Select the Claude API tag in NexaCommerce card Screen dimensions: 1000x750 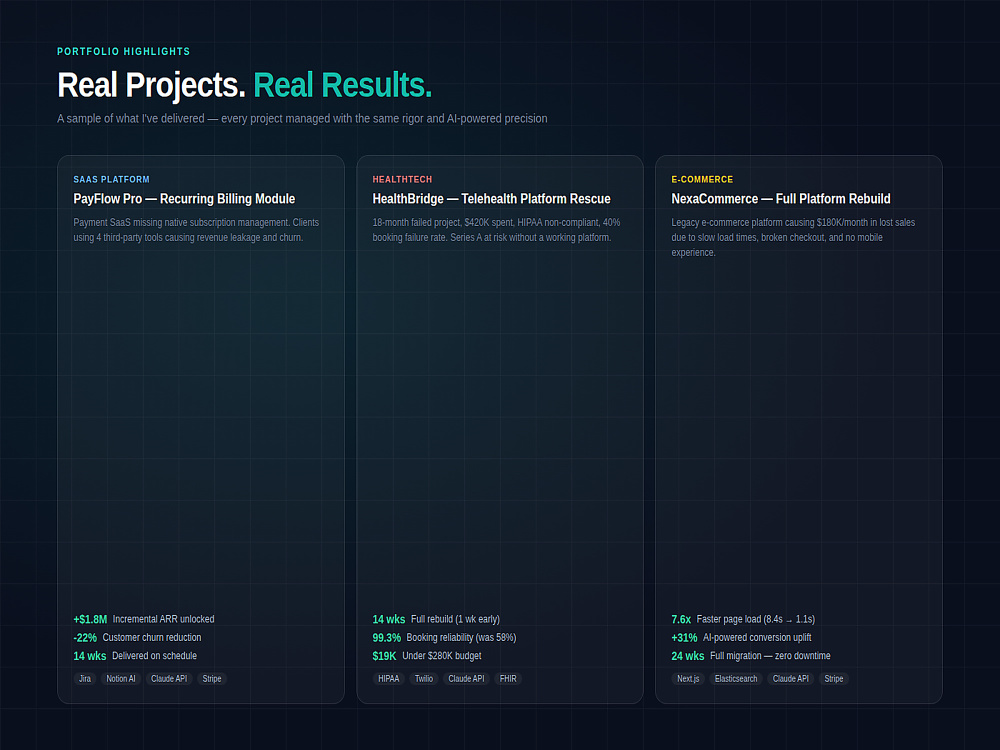pos(791,679)
